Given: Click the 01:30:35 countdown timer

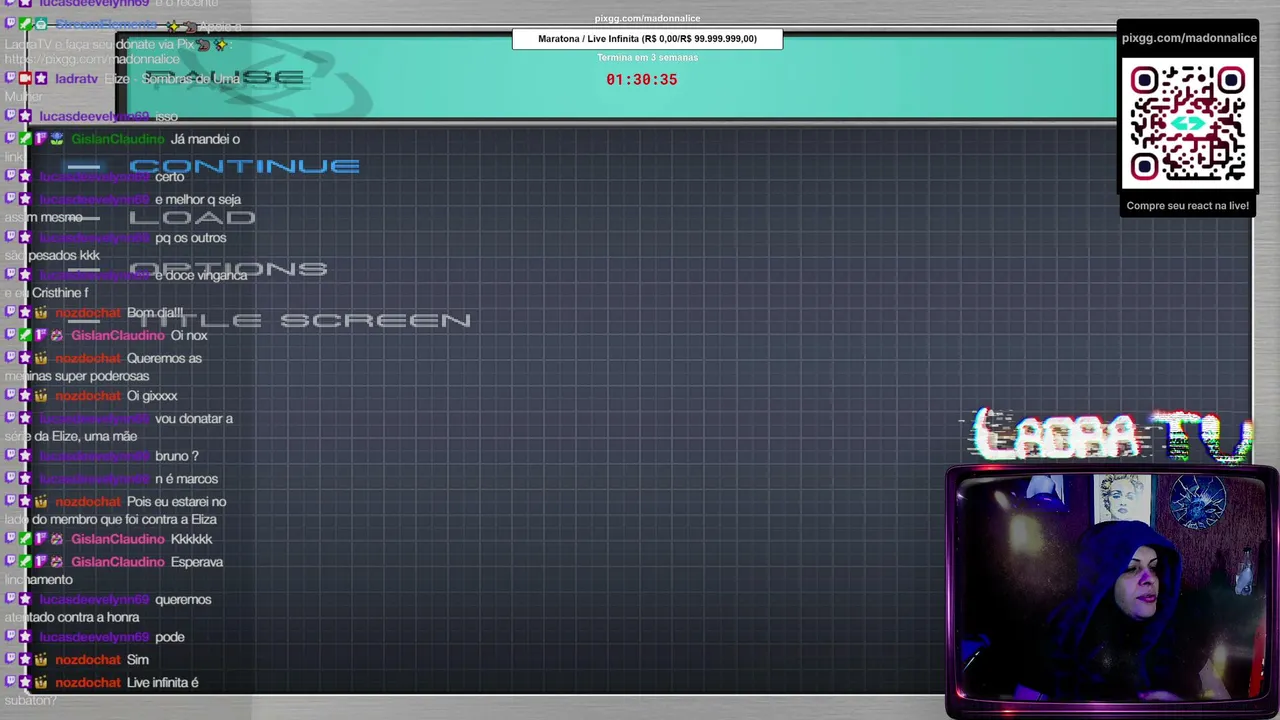Looking at the screenshot, I should (x=642, y=80).
